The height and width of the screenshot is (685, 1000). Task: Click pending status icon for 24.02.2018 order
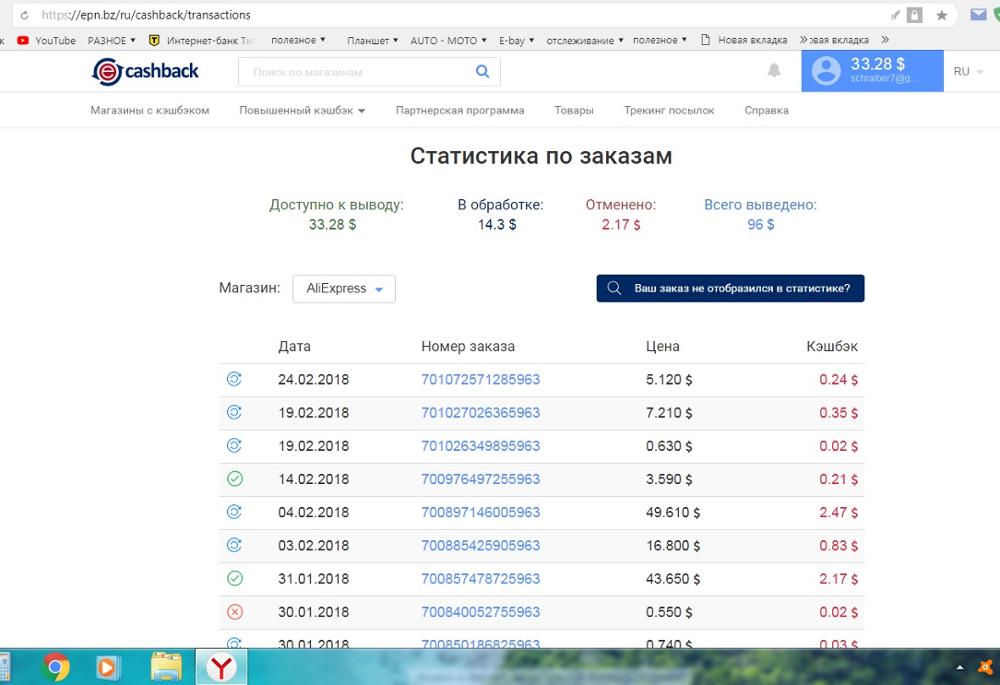235,380
